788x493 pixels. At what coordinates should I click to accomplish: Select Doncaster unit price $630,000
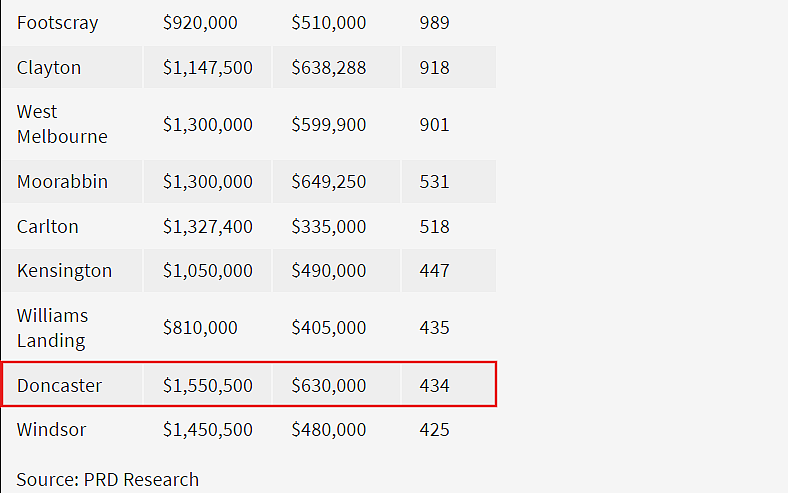pos(329,385)
